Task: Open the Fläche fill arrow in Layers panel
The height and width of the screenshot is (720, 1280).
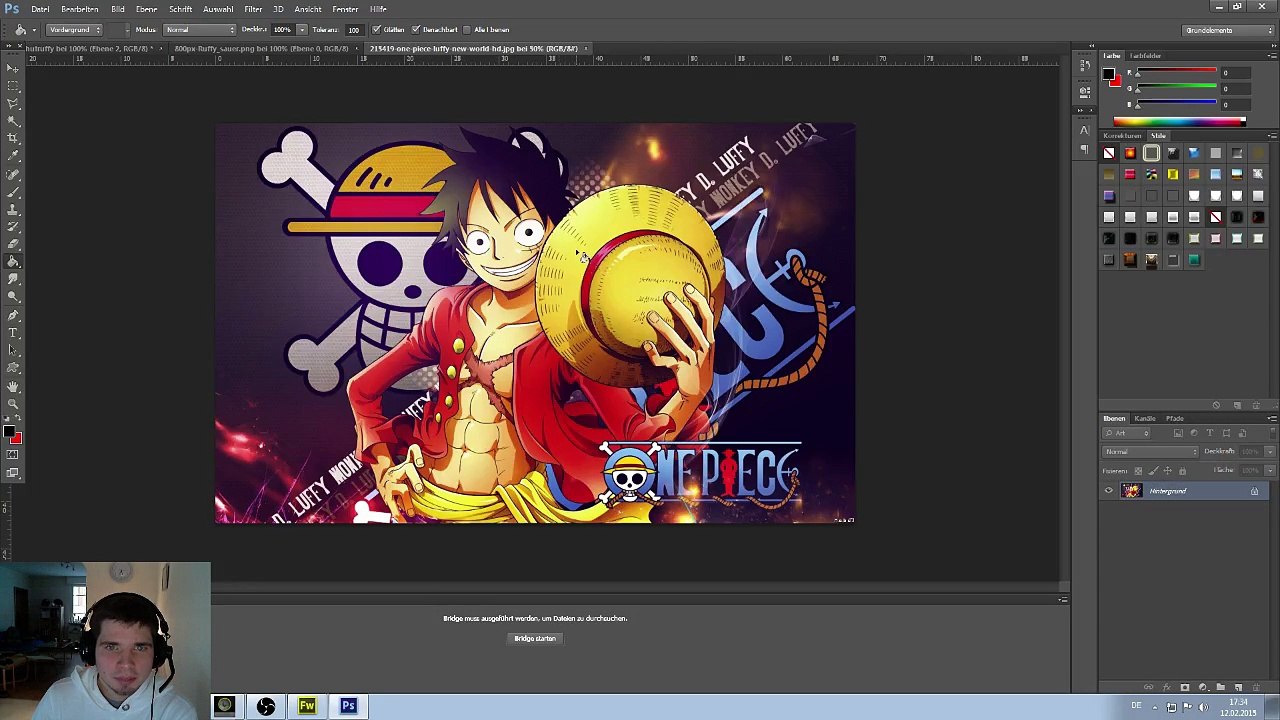Action: pyautogui.click(x=1270, y=471)
